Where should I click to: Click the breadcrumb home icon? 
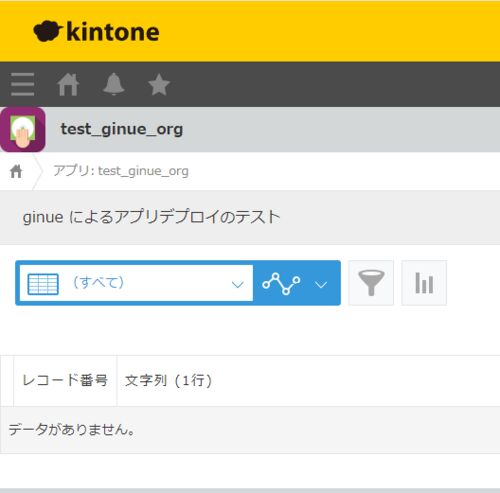click(x=16, y=171)
